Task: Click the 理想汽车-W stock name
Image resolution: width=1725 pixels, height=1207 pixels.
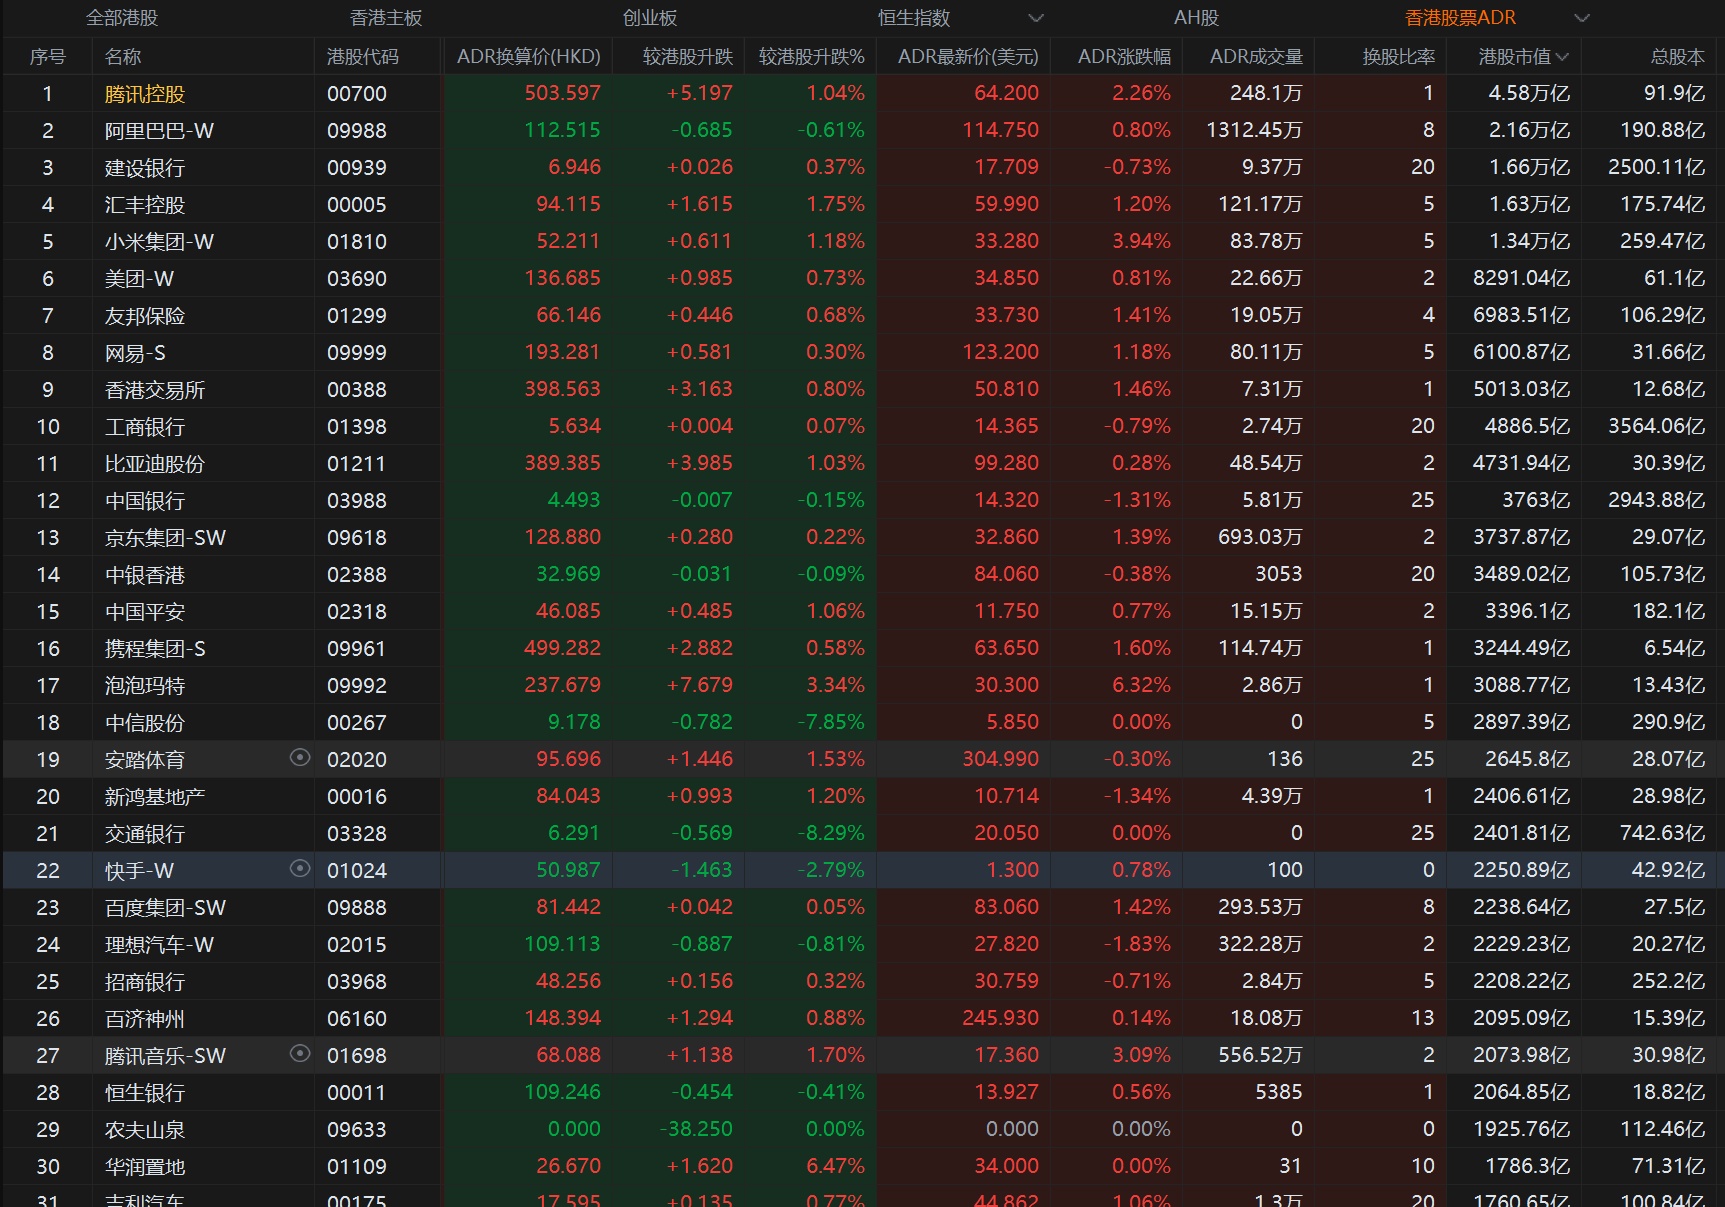Action: tap(159, 945)
